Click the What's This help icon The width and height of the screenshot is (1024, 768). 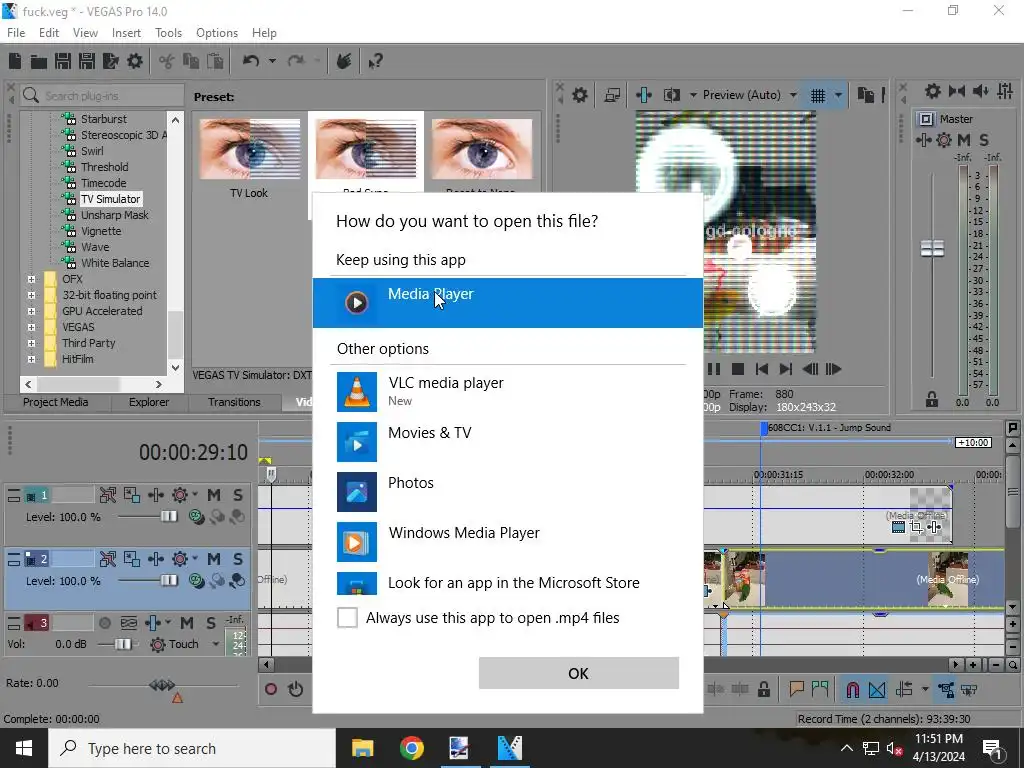[x=375, y=61]
